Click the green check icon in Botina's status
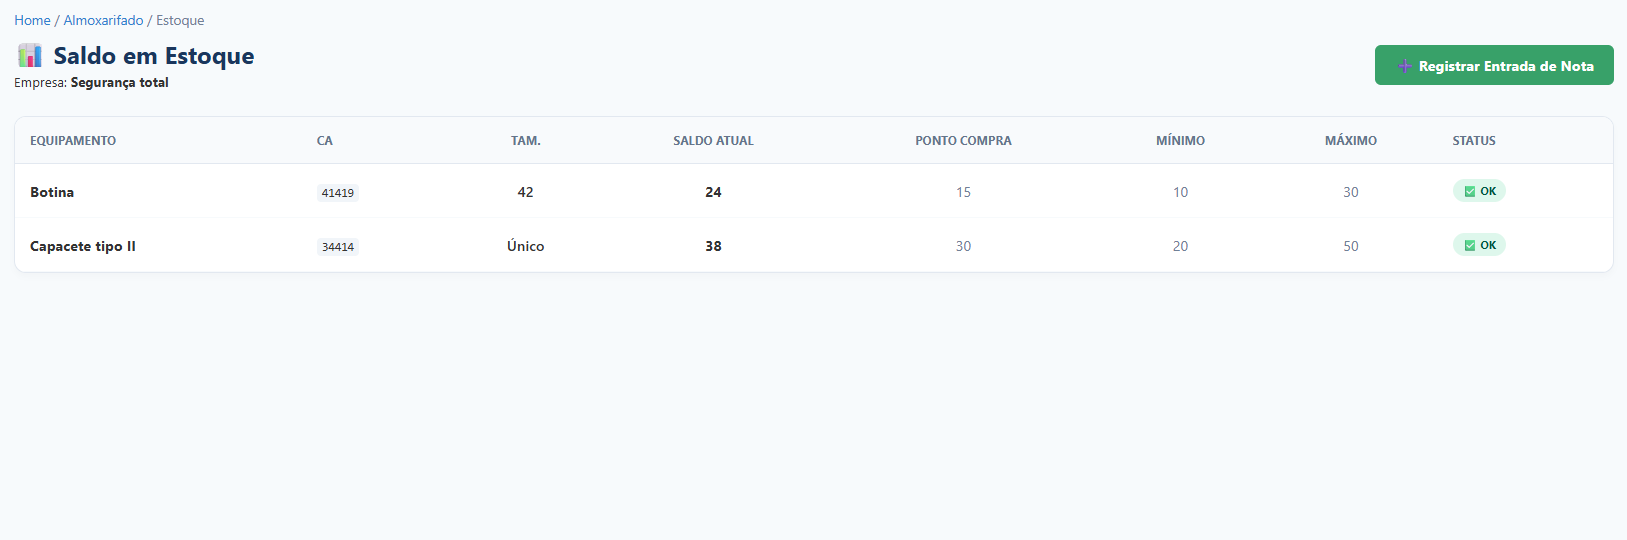1627x540 pixels. click(1469, 191)
